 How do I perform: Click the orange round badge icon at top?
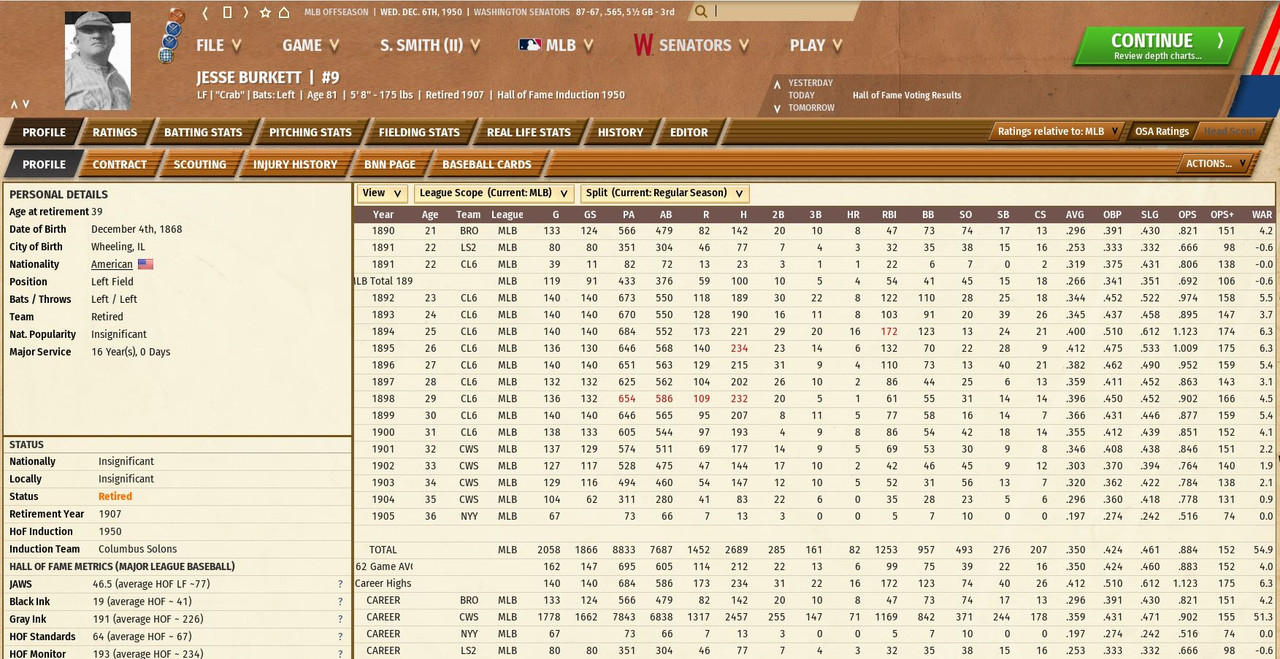(x=177, y=15)
